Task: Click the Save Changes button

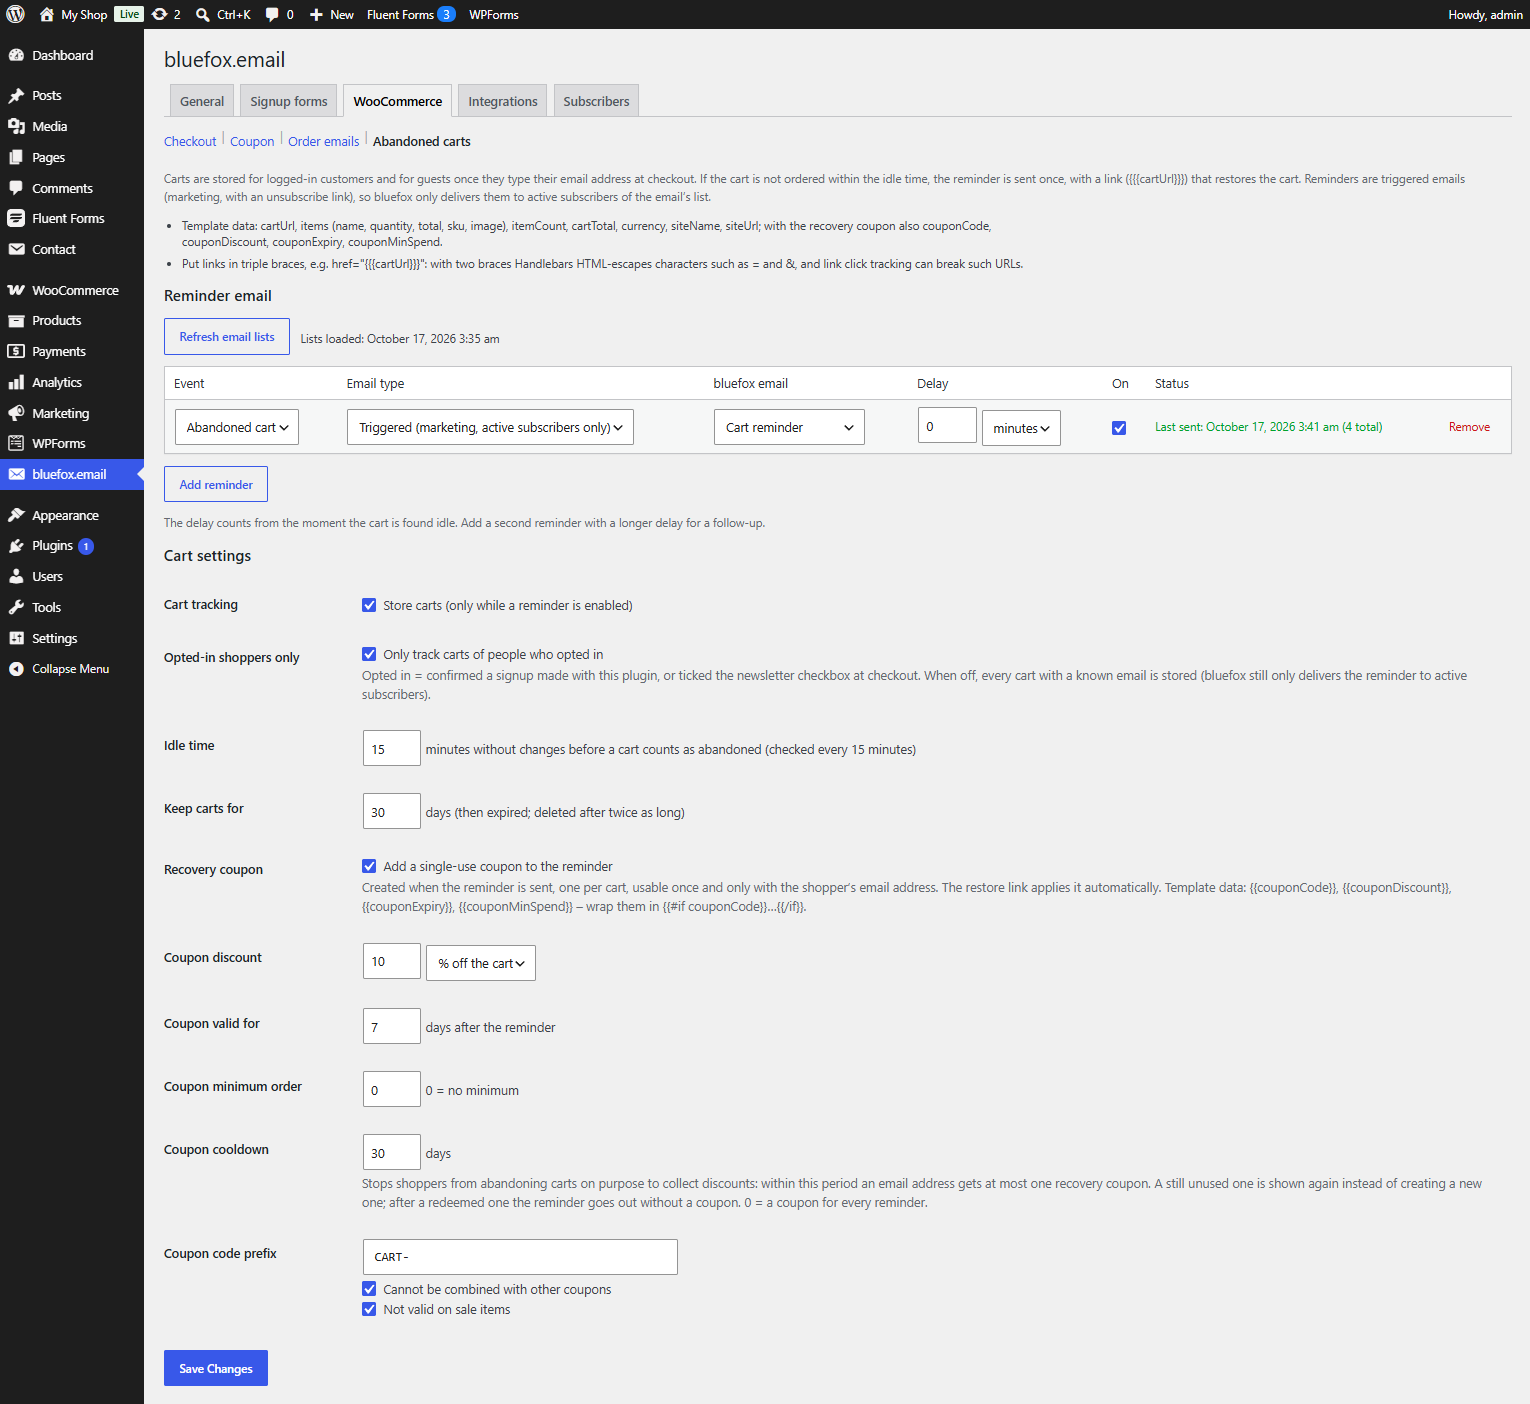Action: pyautogui.click(x=216, y=1368)
